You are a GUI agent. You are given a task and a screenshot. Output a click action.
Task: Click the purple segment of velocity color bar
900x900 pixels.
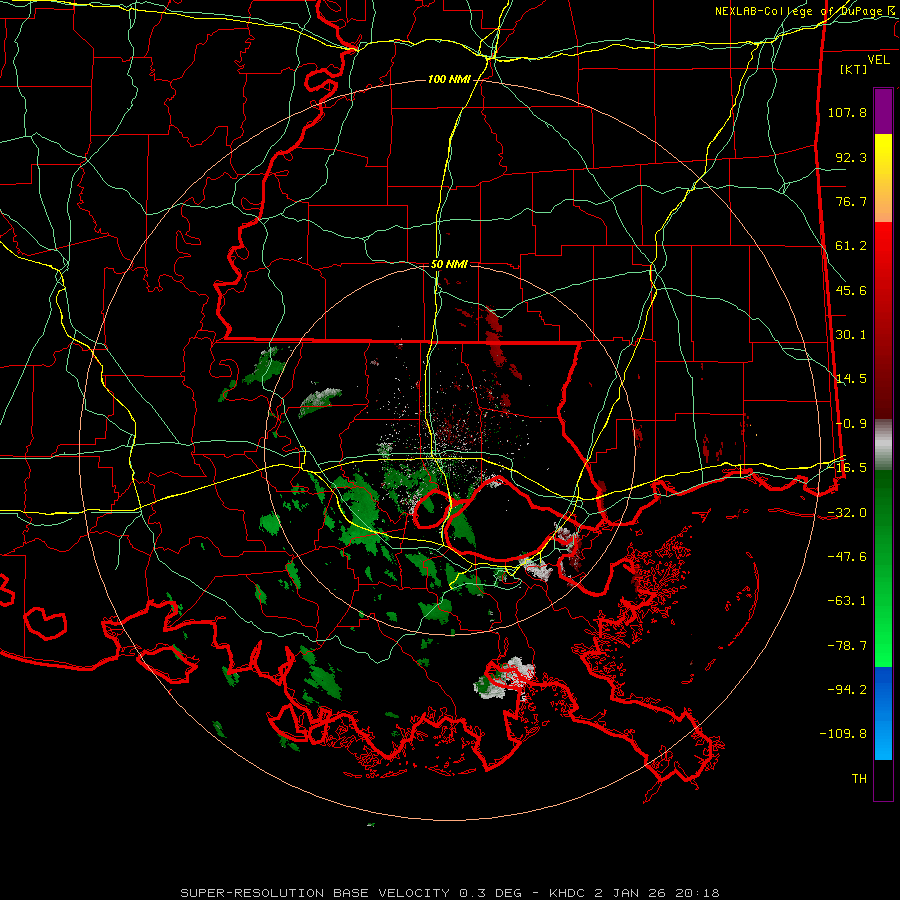point(883,111)
